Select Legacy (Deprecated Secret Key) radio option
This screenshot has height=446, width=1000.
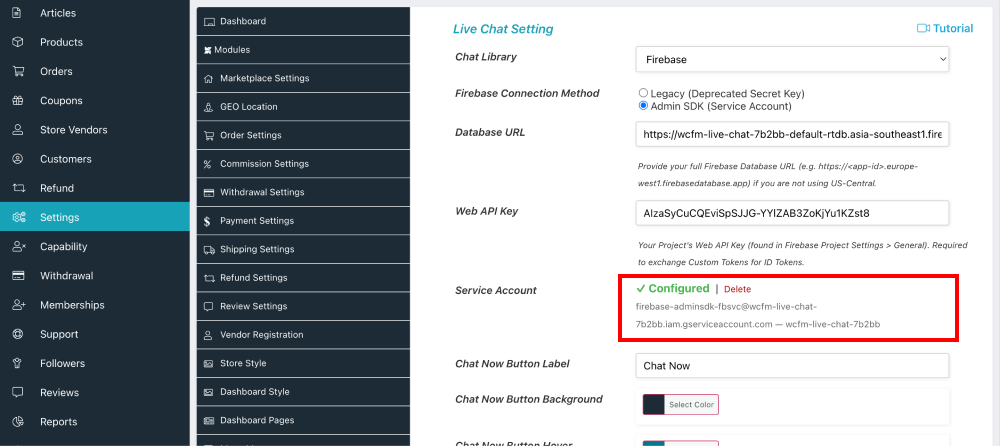coord(643,93)
